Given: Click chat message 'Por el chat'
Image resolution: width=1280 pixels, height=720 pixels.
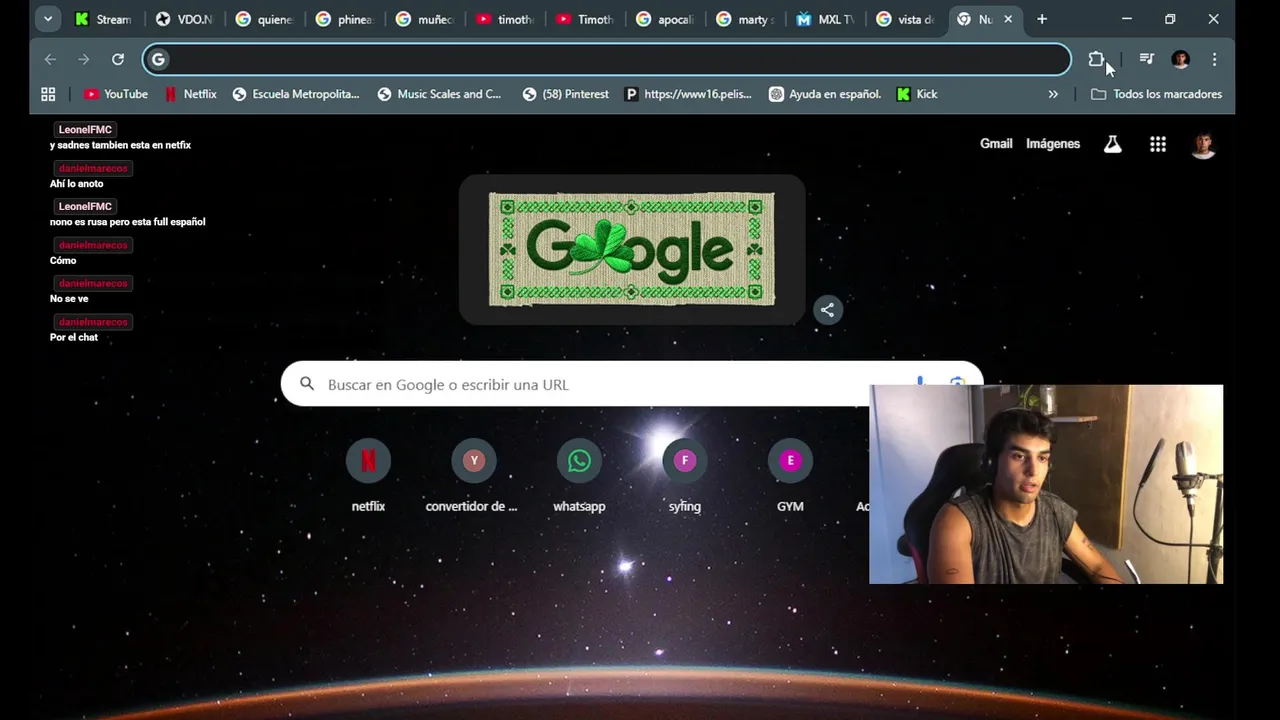Looking at the screenshot, I should tap(74, 338).
